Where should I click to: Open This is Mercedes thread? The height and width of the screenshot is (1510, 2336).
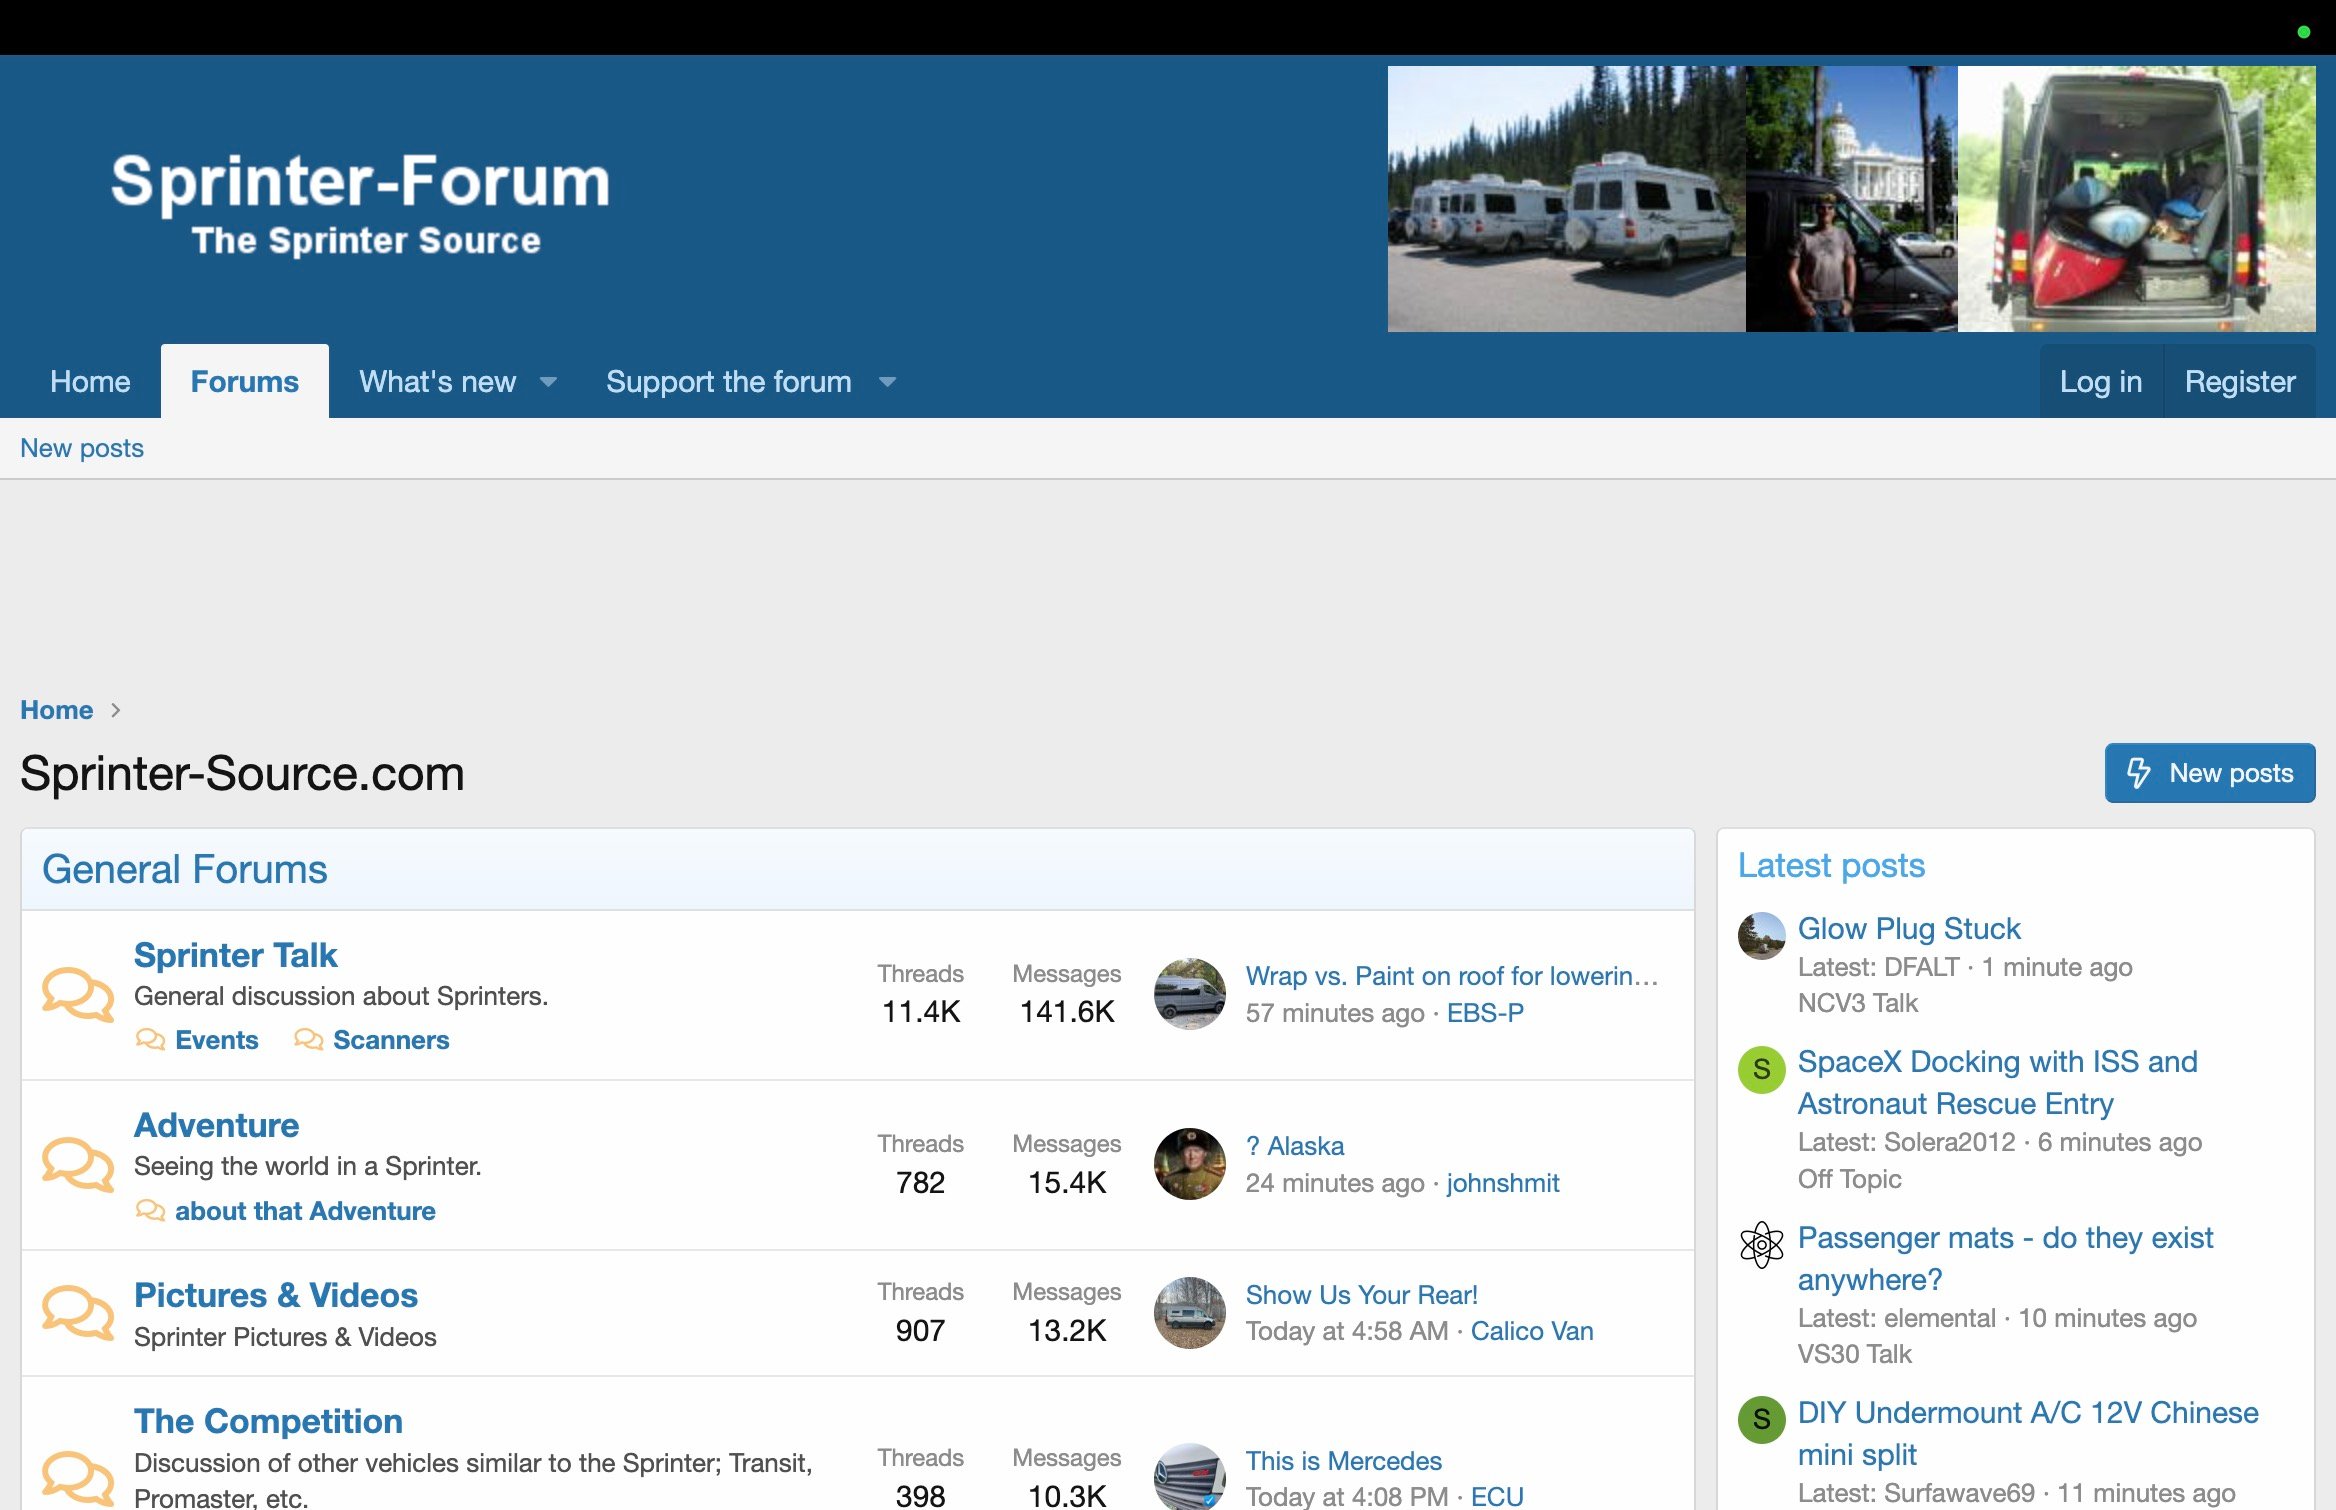click(1343, 1461)
